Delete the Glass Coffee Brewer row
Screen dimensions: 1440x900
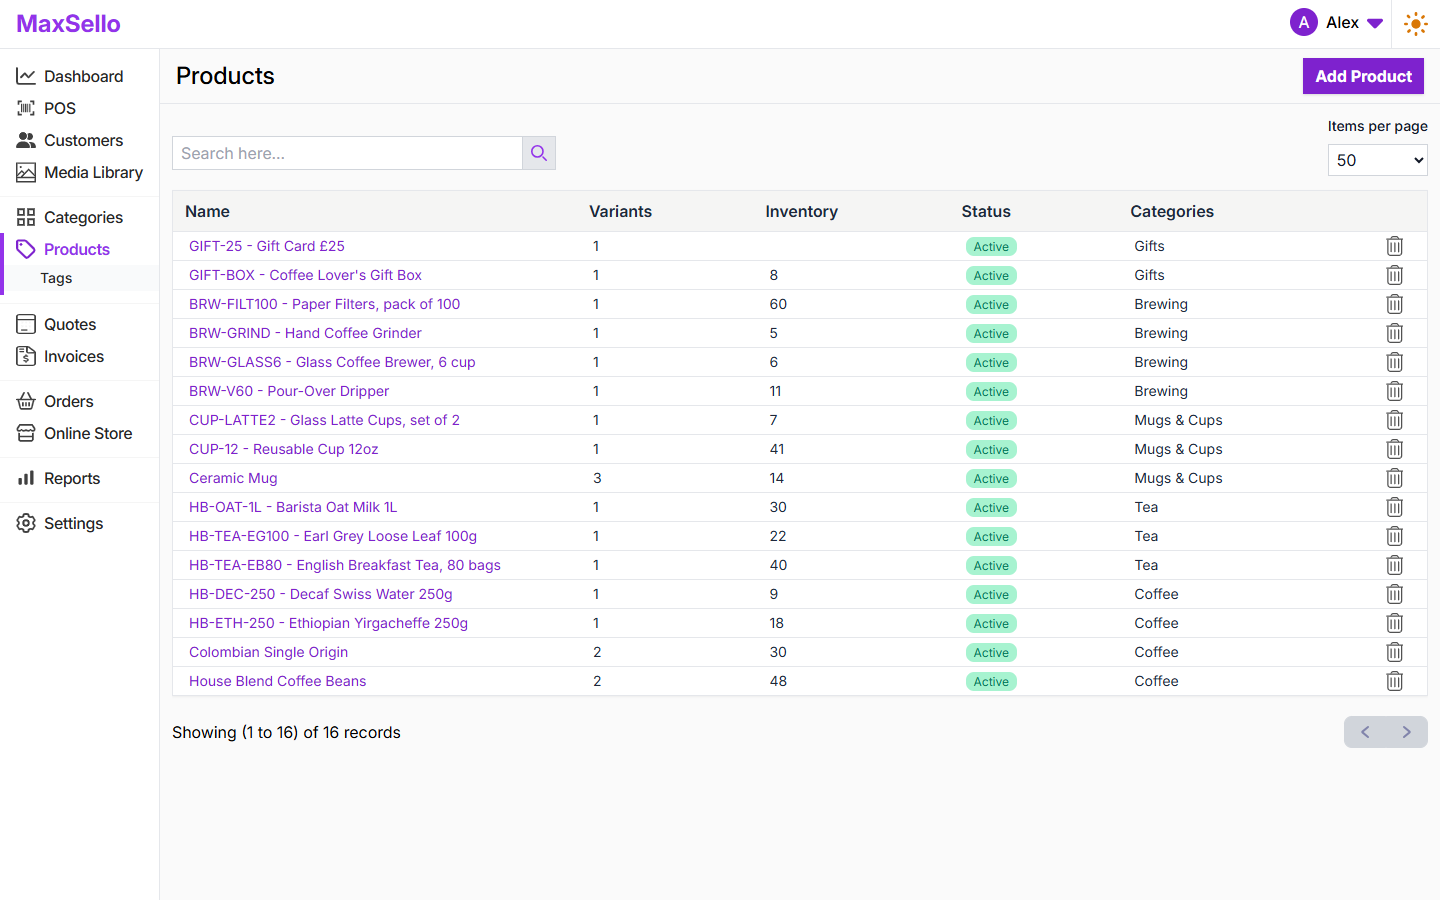coord(1394,362)
